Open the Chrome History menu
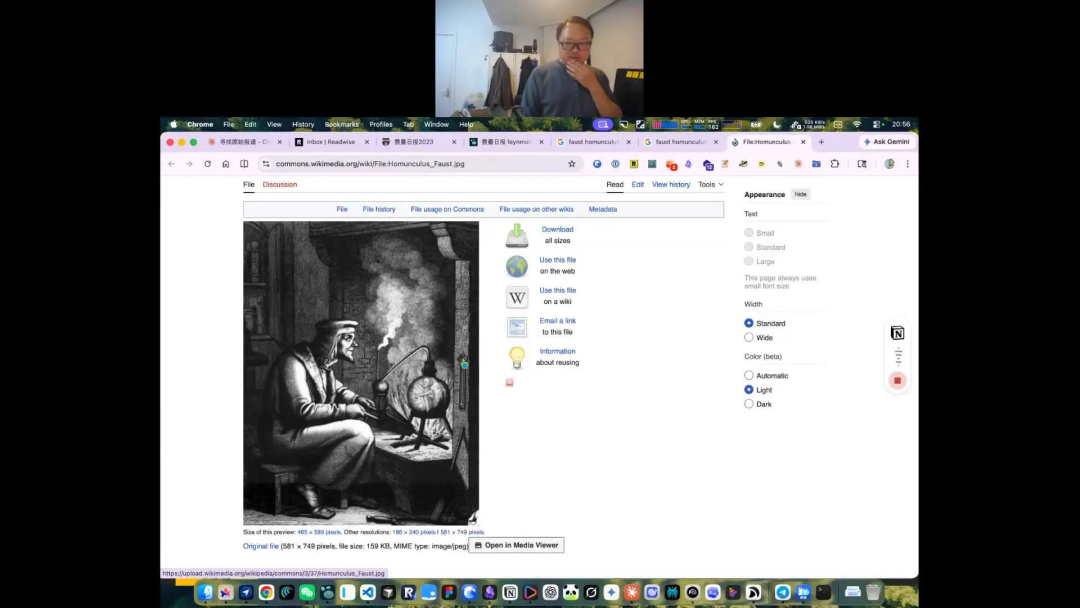Image resolution: width=1080 pixels, height=608 pixels. click(x=303, y=125)
